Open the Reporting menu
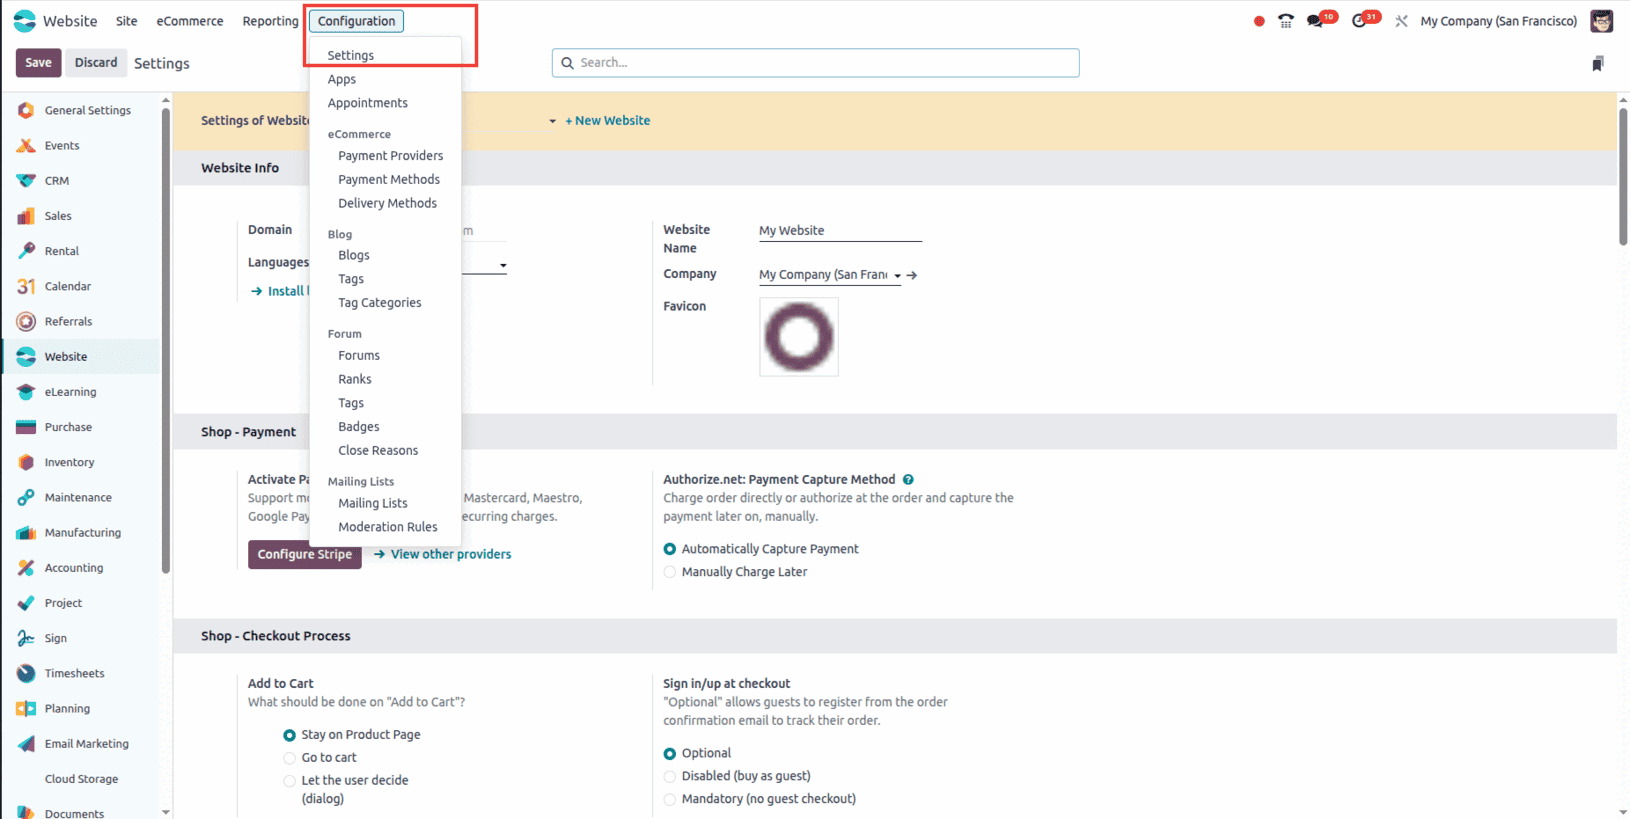 pyautogui.click(x=270, y=21)
